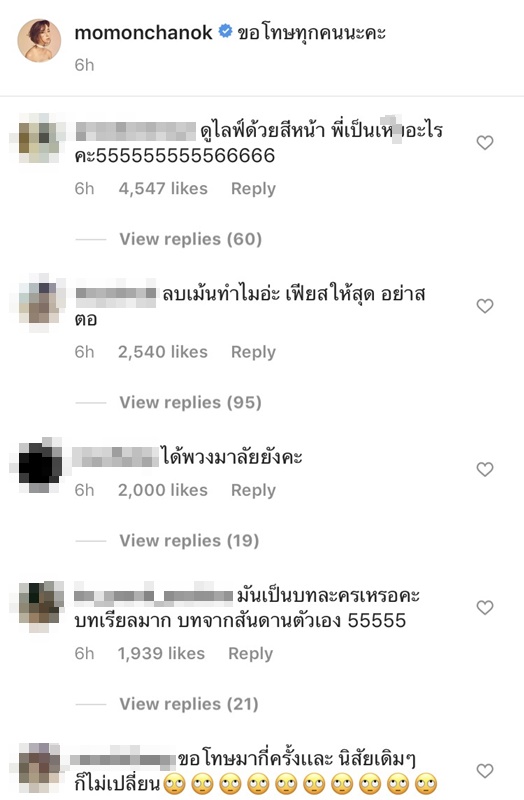Reply to the 2,540 likes comment
524x800 pixels.
pos(254,352)
